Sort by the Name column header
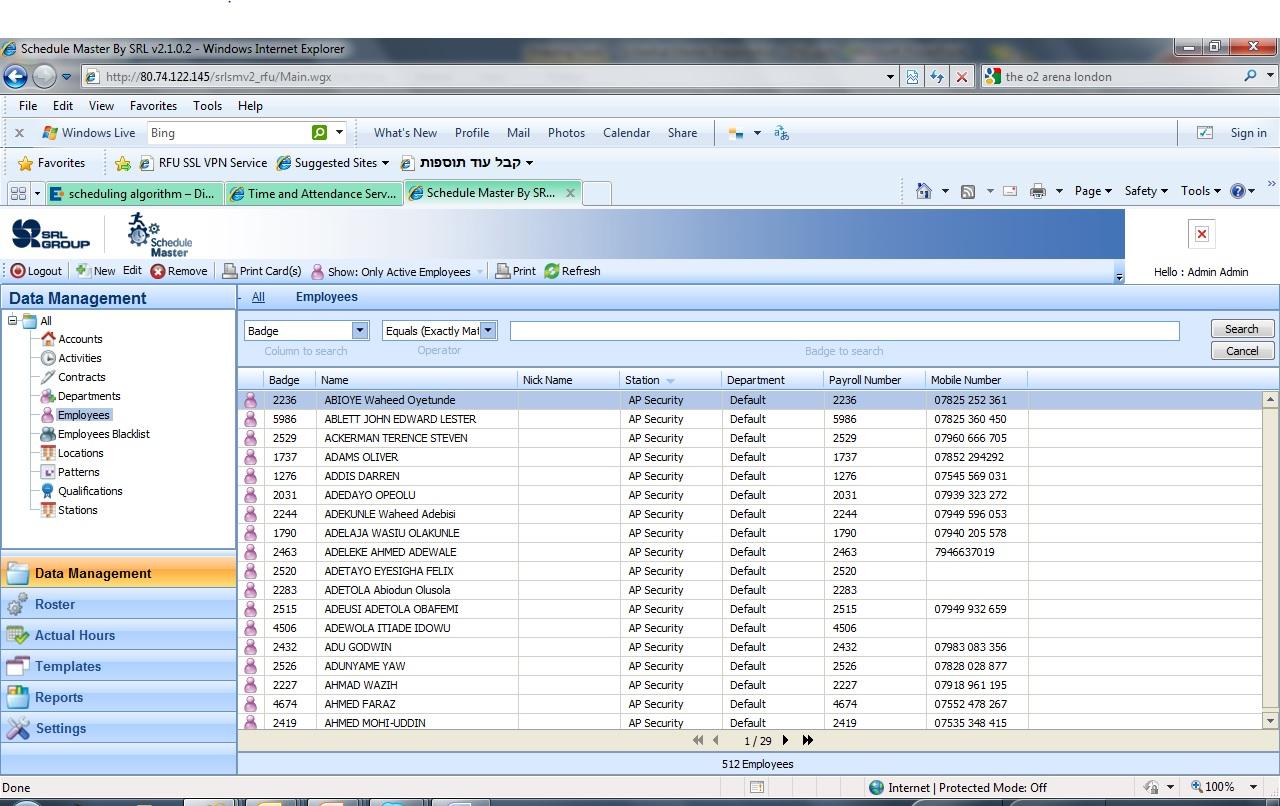 (x=416, y=380)
